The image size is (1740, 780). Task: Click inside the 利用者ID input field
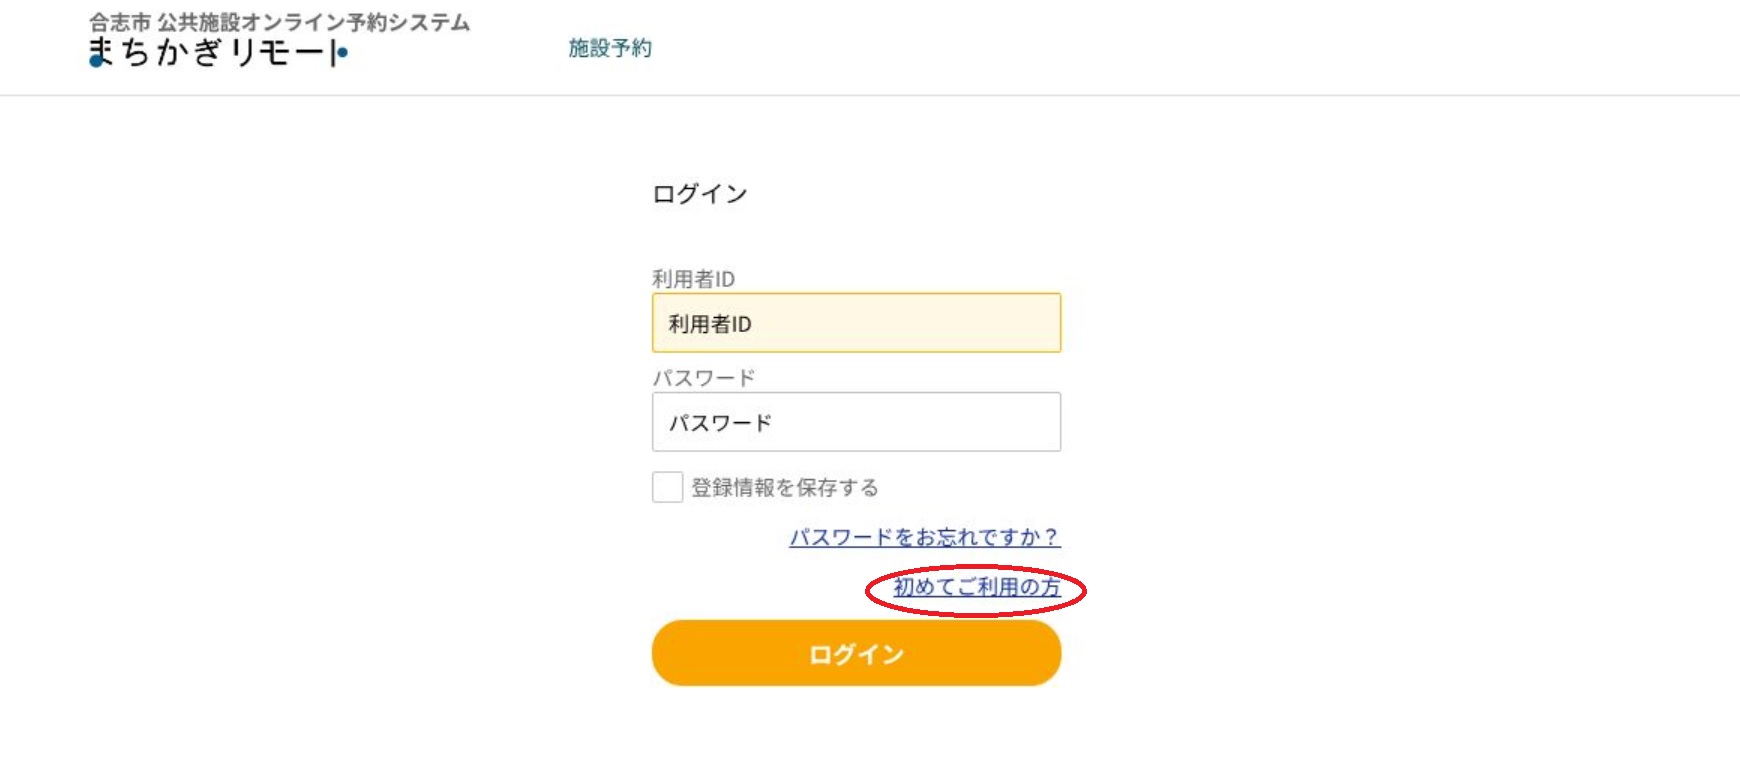pos(856,322)
